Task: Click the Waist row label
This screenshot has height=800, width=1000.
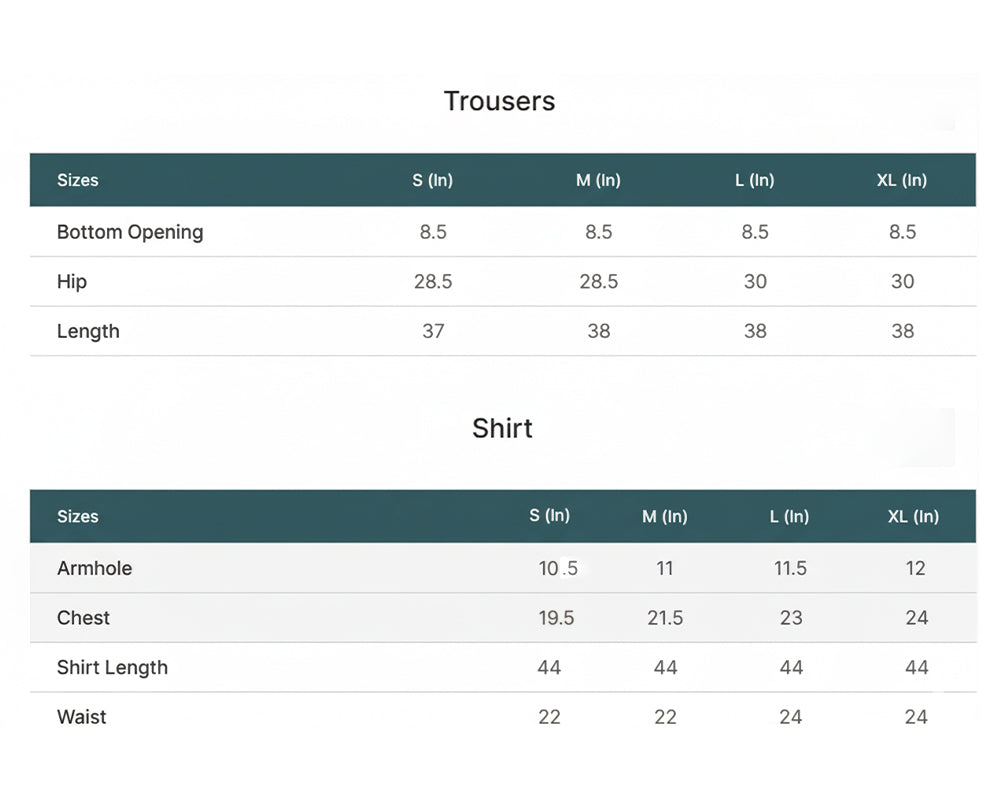Action: coord(82,717)
